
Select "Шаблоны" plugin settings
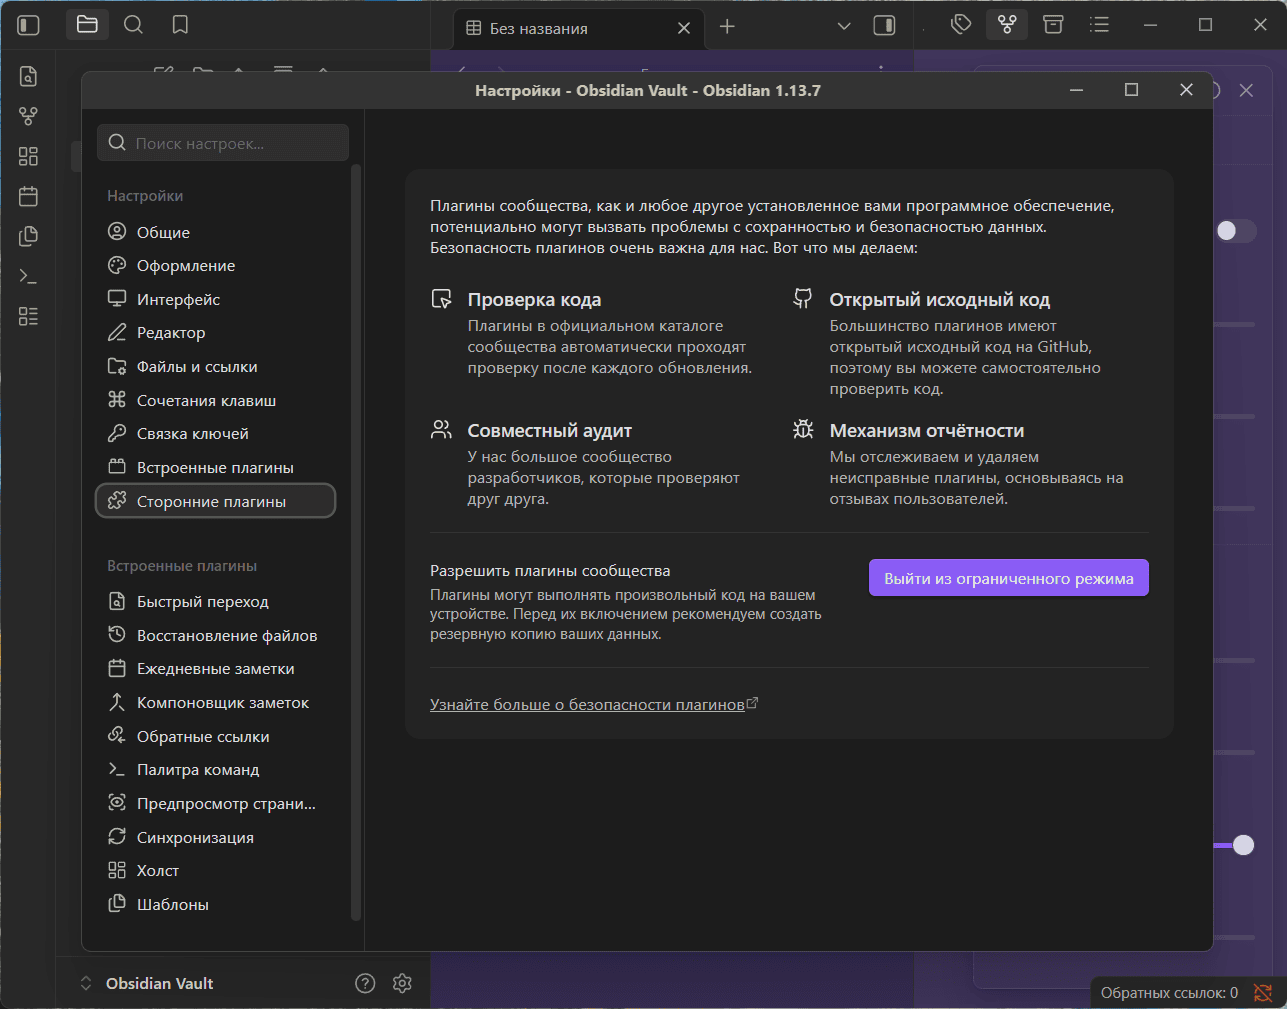215,905
